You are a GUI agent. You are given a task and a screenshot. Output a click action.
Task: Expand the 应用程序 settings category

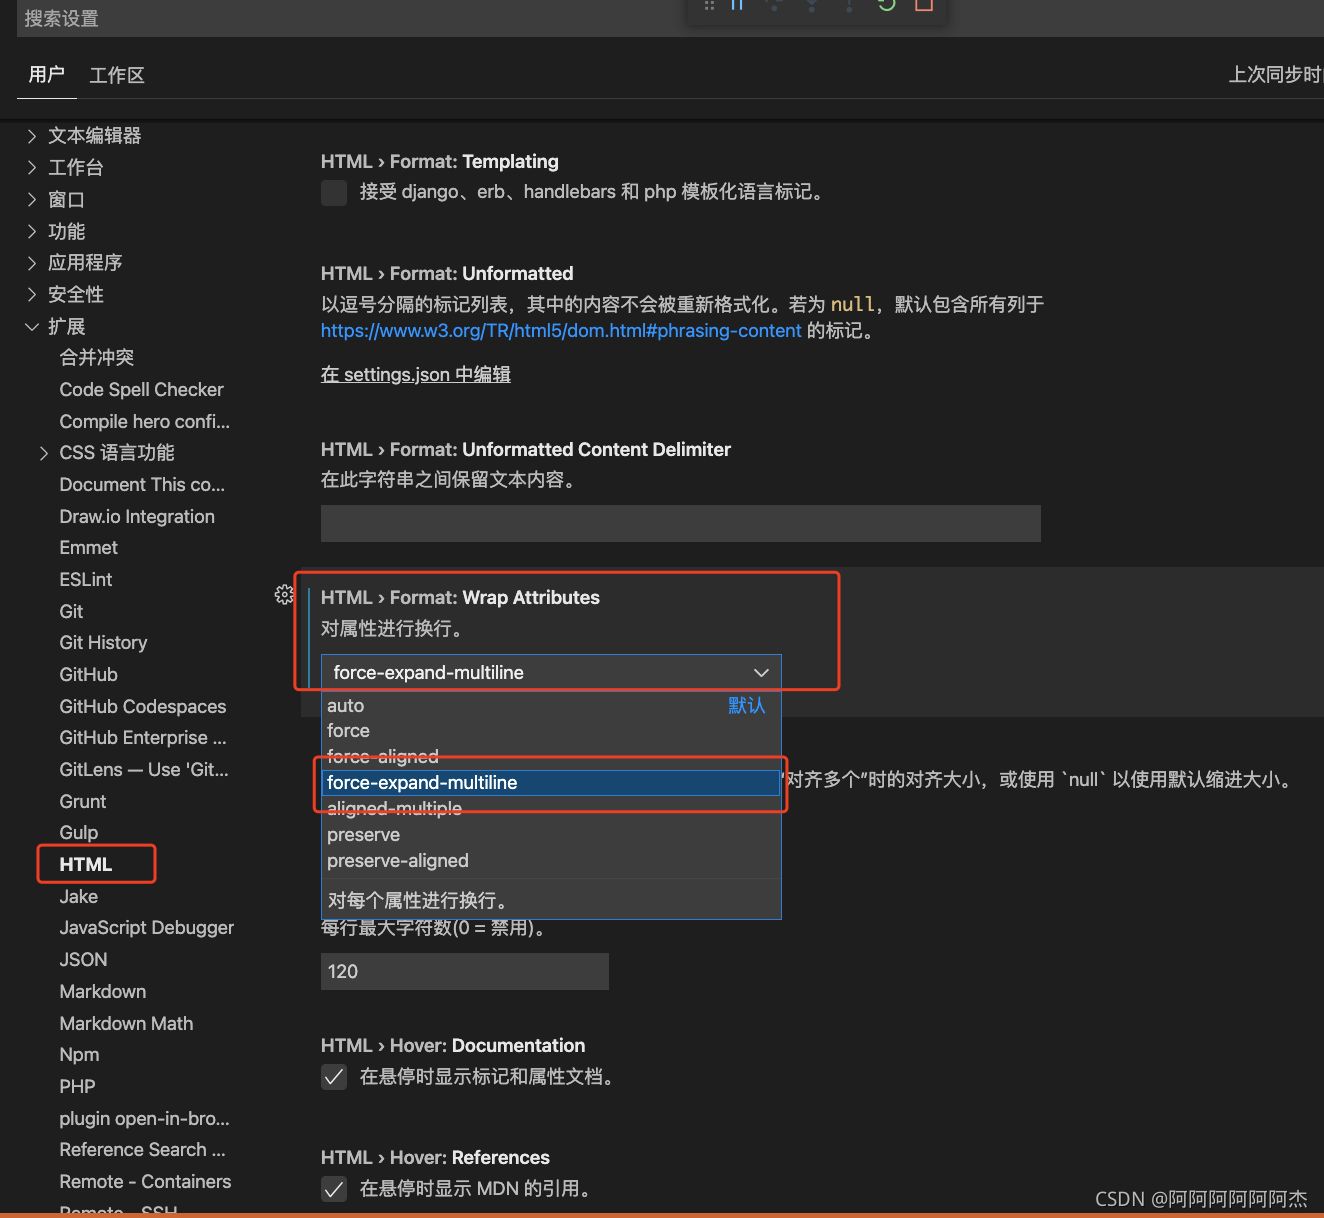32,263
